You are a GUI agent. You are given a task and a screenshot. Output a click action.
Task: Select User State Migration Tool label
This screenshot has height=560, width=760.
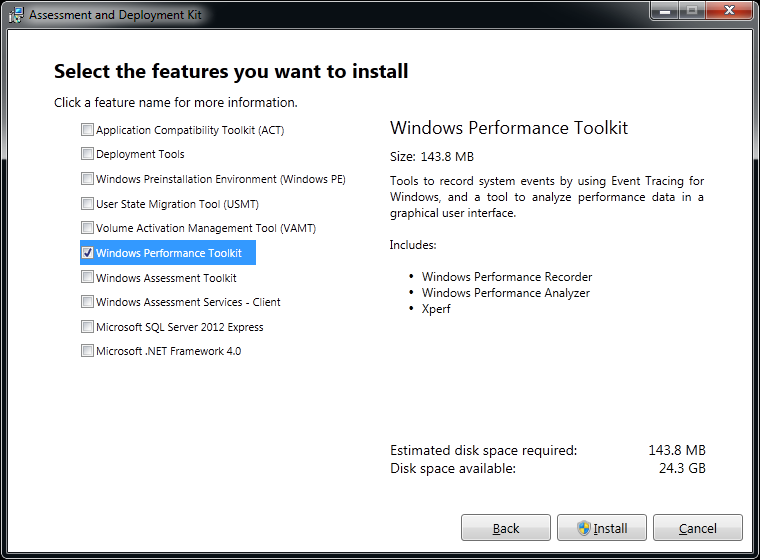177,204
